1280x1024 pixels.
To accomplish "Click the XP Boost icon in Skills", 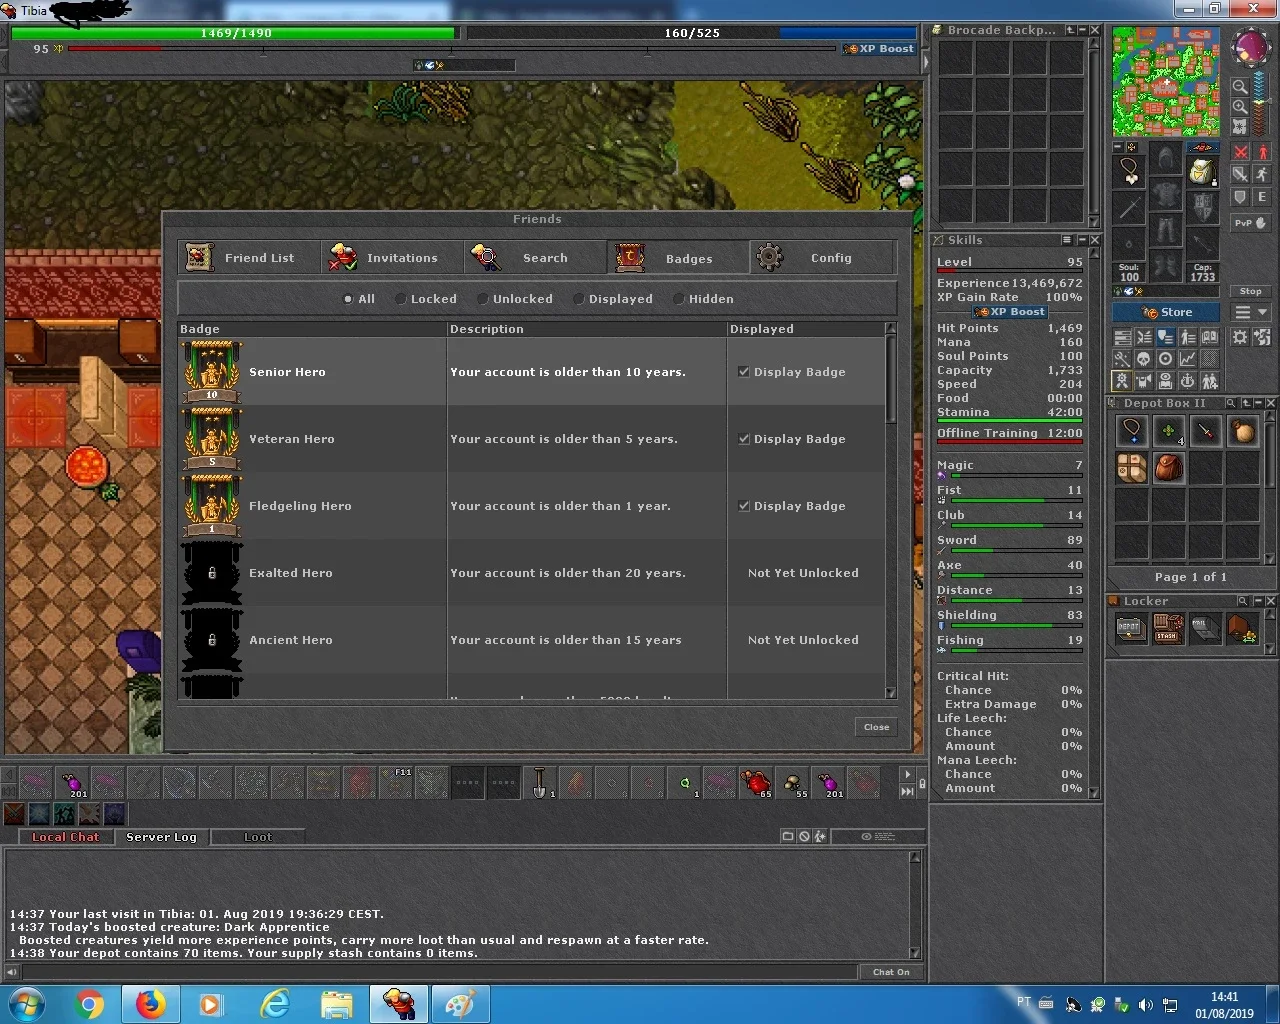I will click(x=1008, y=312).
